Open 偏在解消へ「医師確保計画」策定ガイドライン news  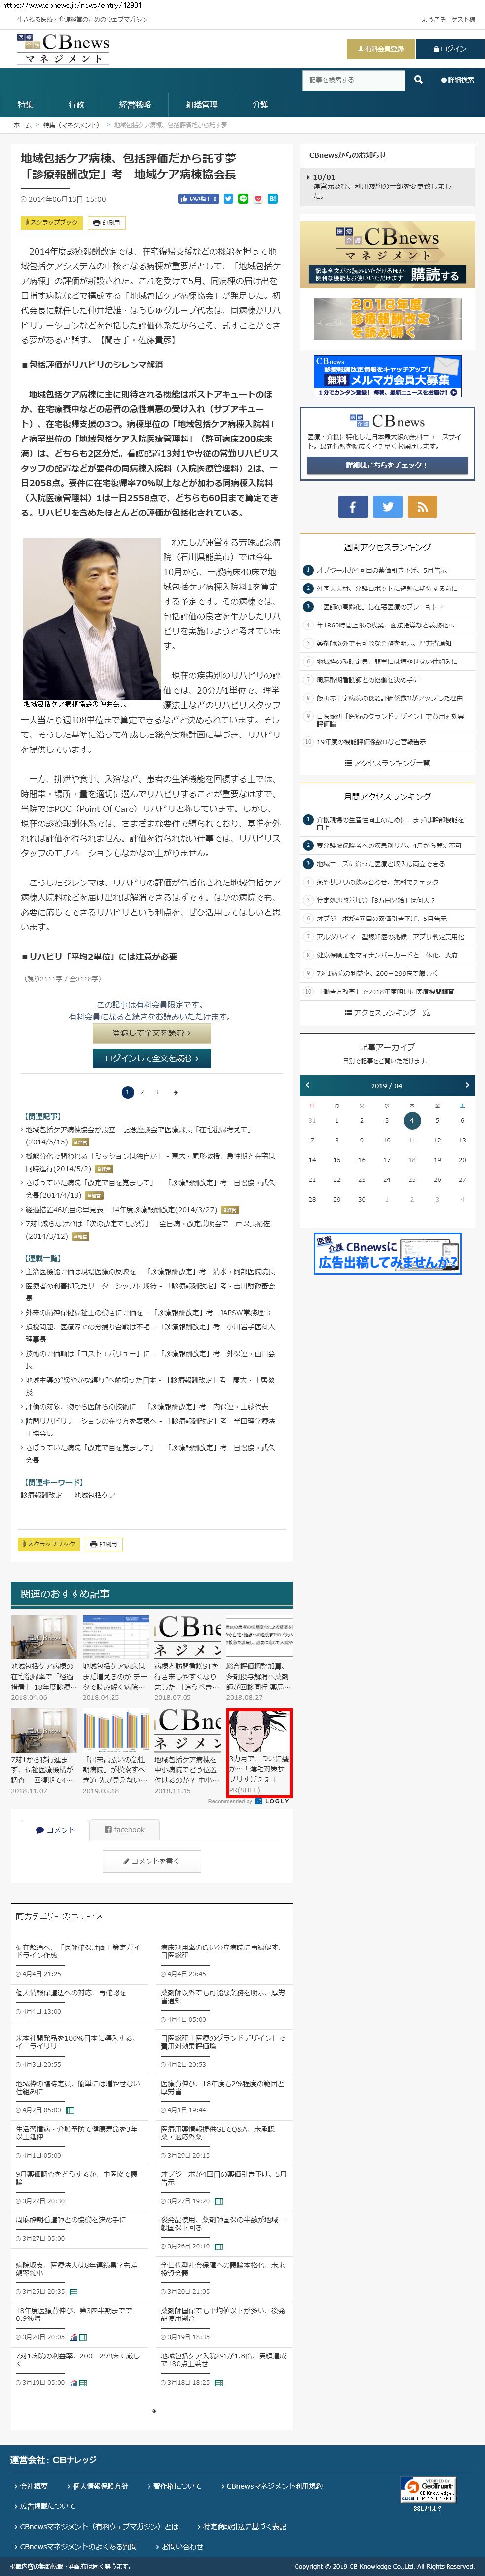(x=79, y=1952)
